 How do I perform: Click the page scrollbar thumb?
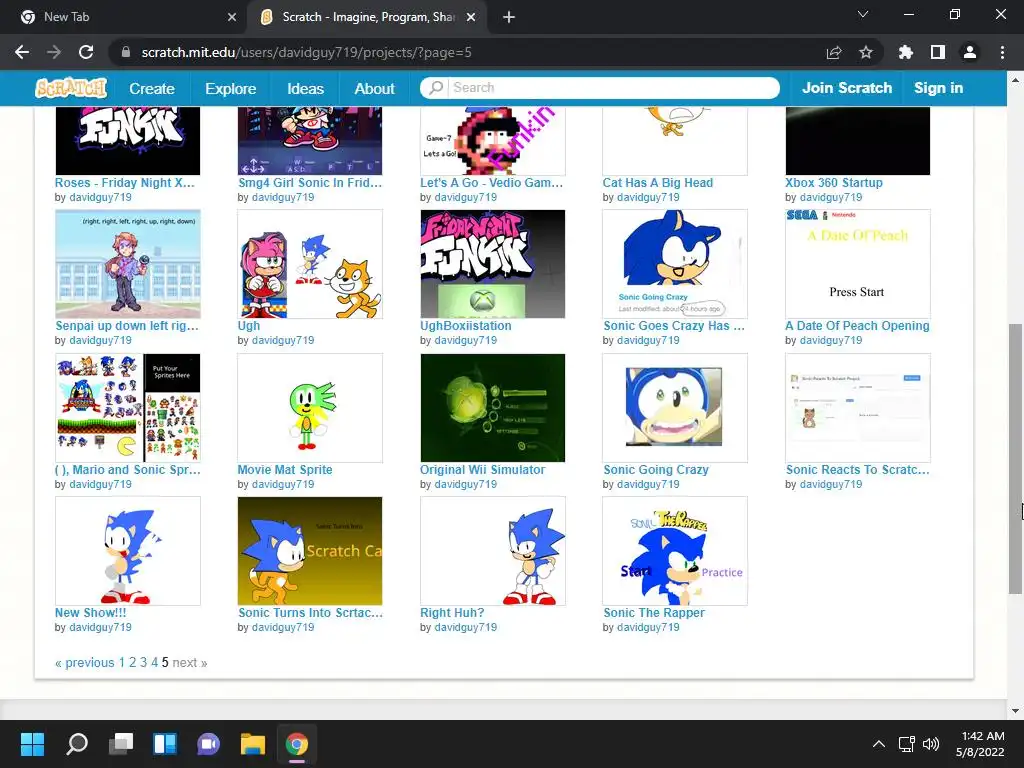coord(1015,458)
